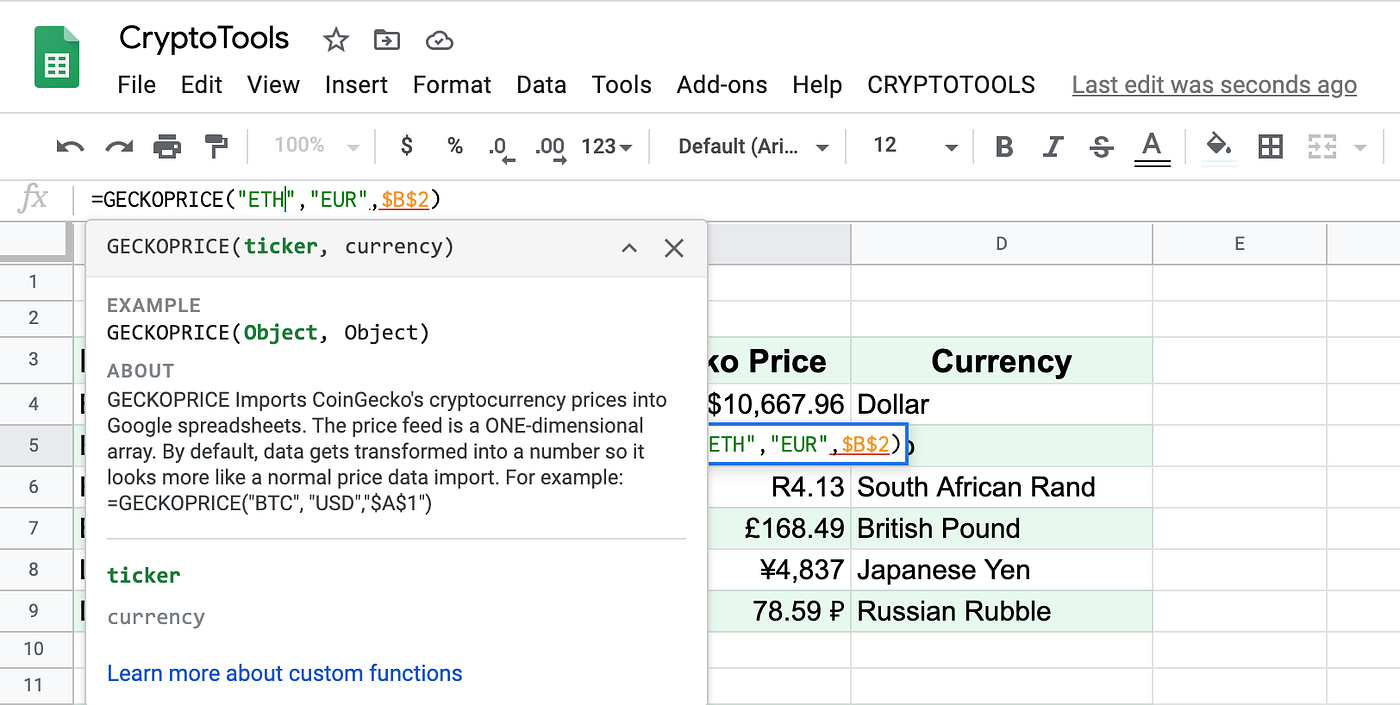Open the fill color picker
This screenshot has width=1400, height=705.
1218,147
